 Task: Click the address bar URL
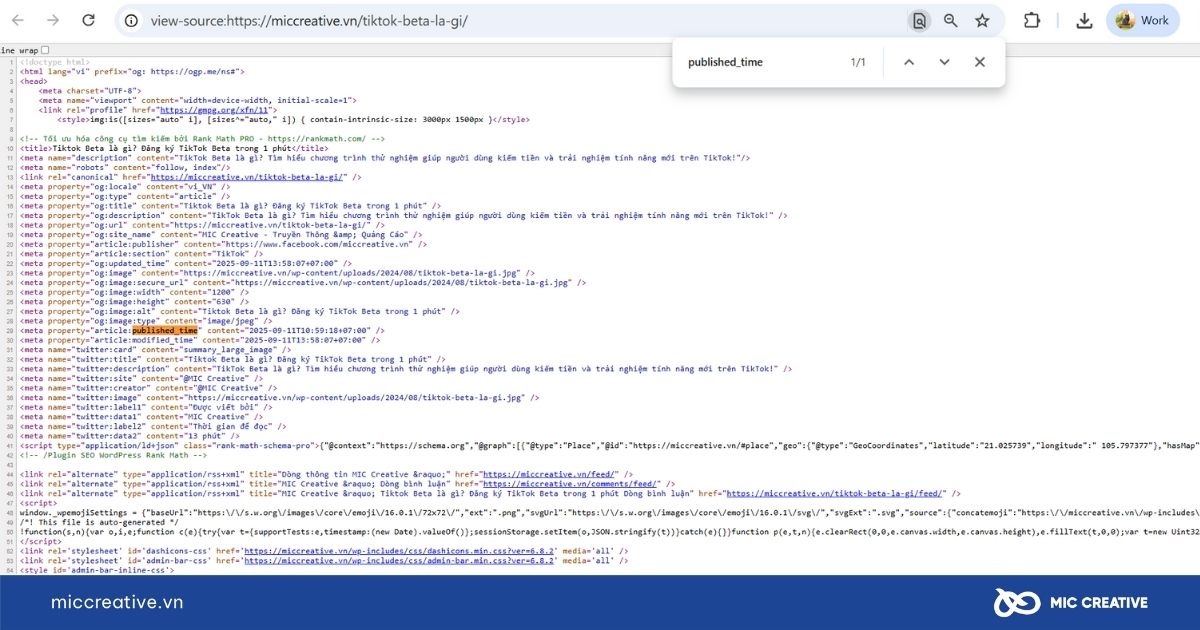point(308,20)
